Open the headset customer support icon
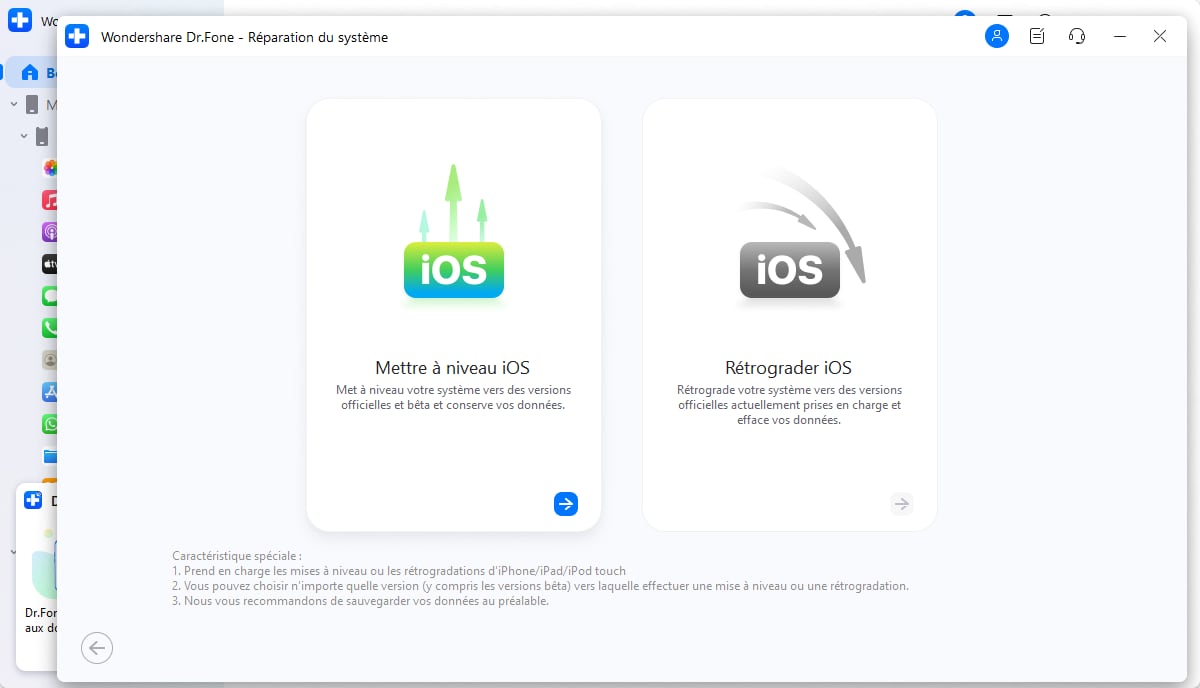Image resolution: width=1200 pixels, height=688 pixels. (x=1077, y=36)
